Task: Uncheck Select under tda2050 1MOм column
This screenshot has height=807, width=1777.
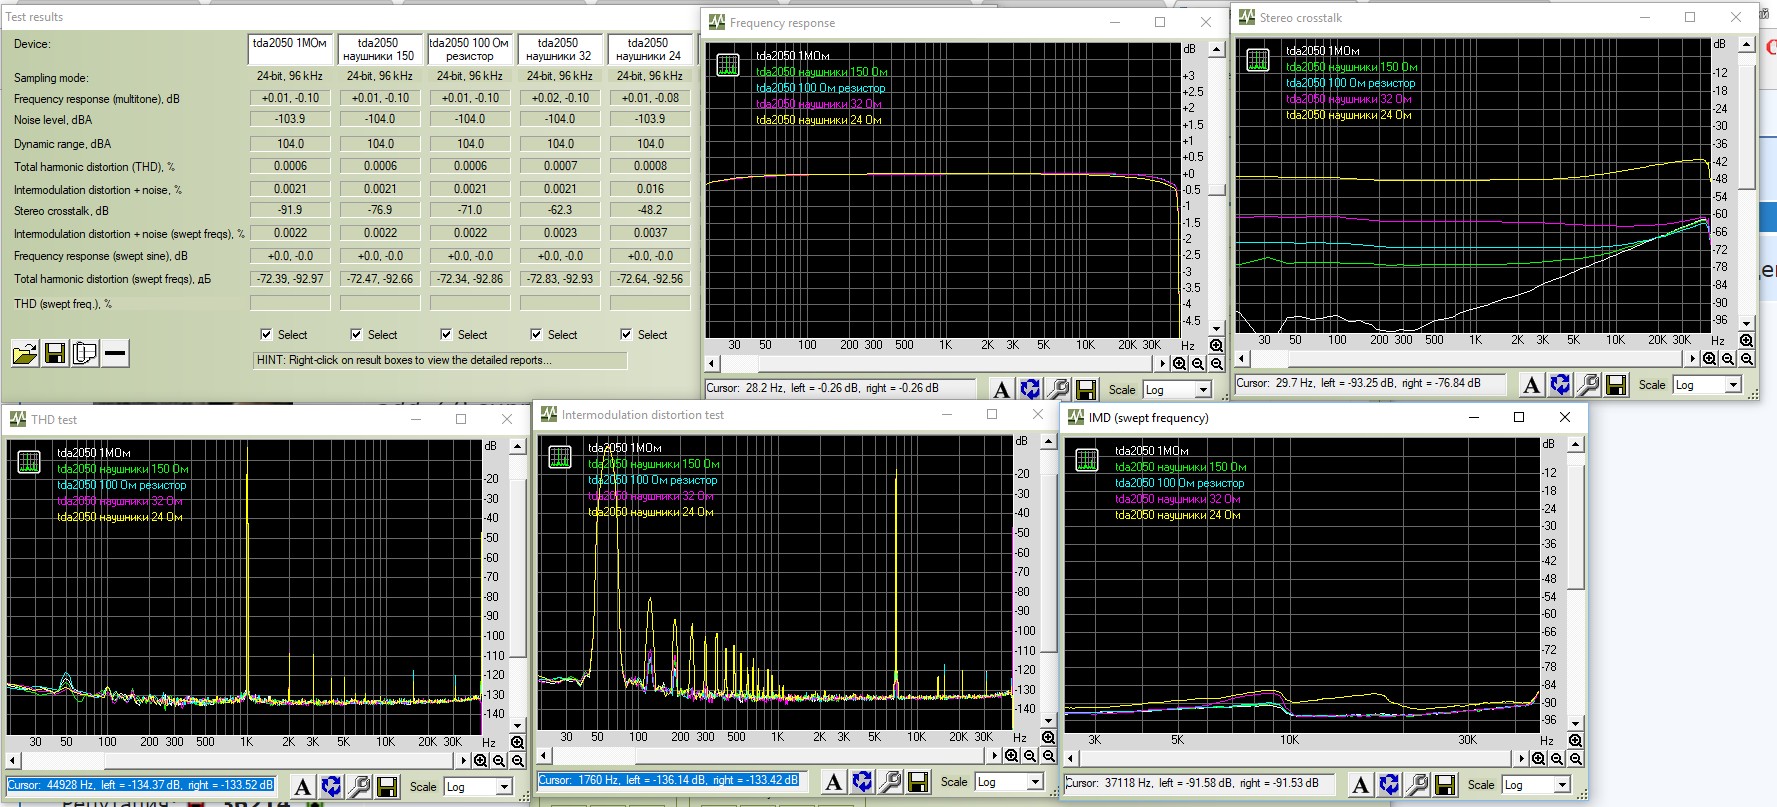Action: pyautogui.click(x=266, y=335)
